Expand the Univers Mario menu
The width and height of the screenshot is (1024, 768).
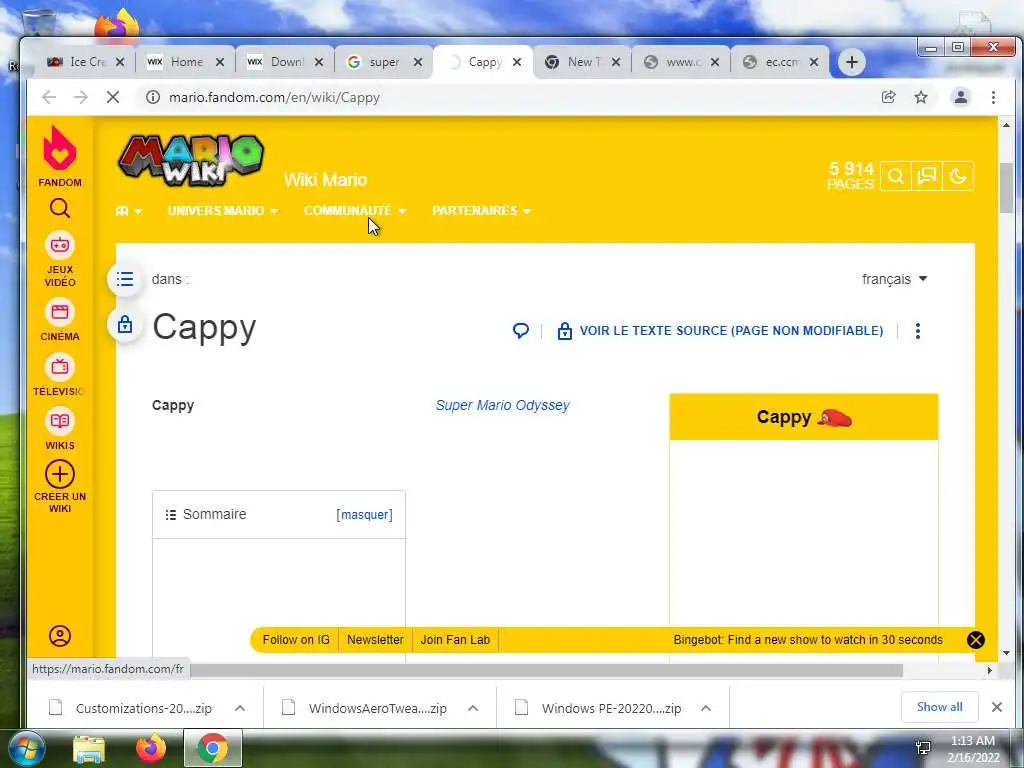(x=223, y=211)
